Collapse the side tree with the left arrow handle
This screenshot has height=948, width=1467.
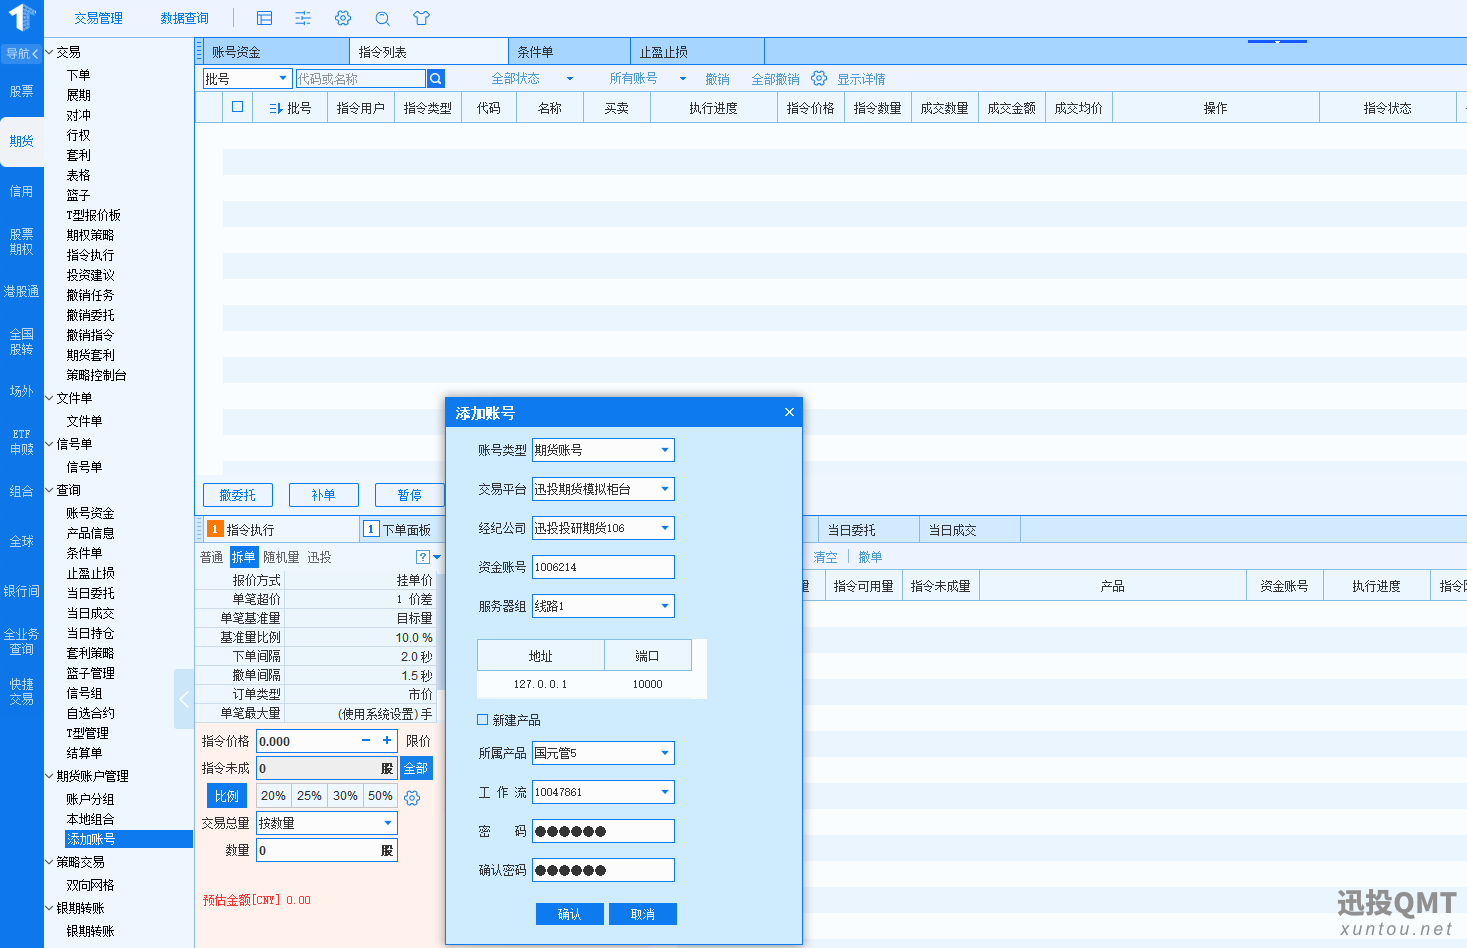pos(183,700)
